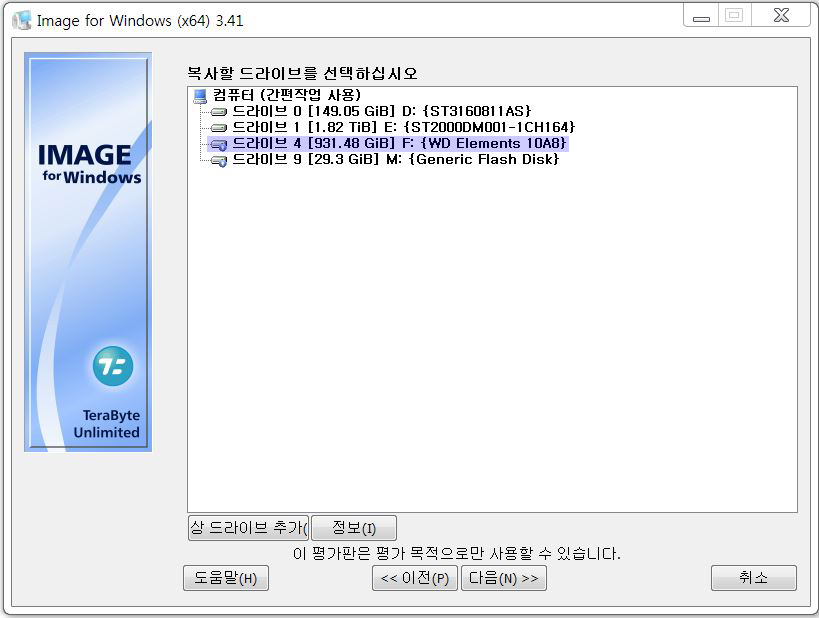
Task: Select 드라이브 9 Generic Flash Disk entry
Action: 395,159
